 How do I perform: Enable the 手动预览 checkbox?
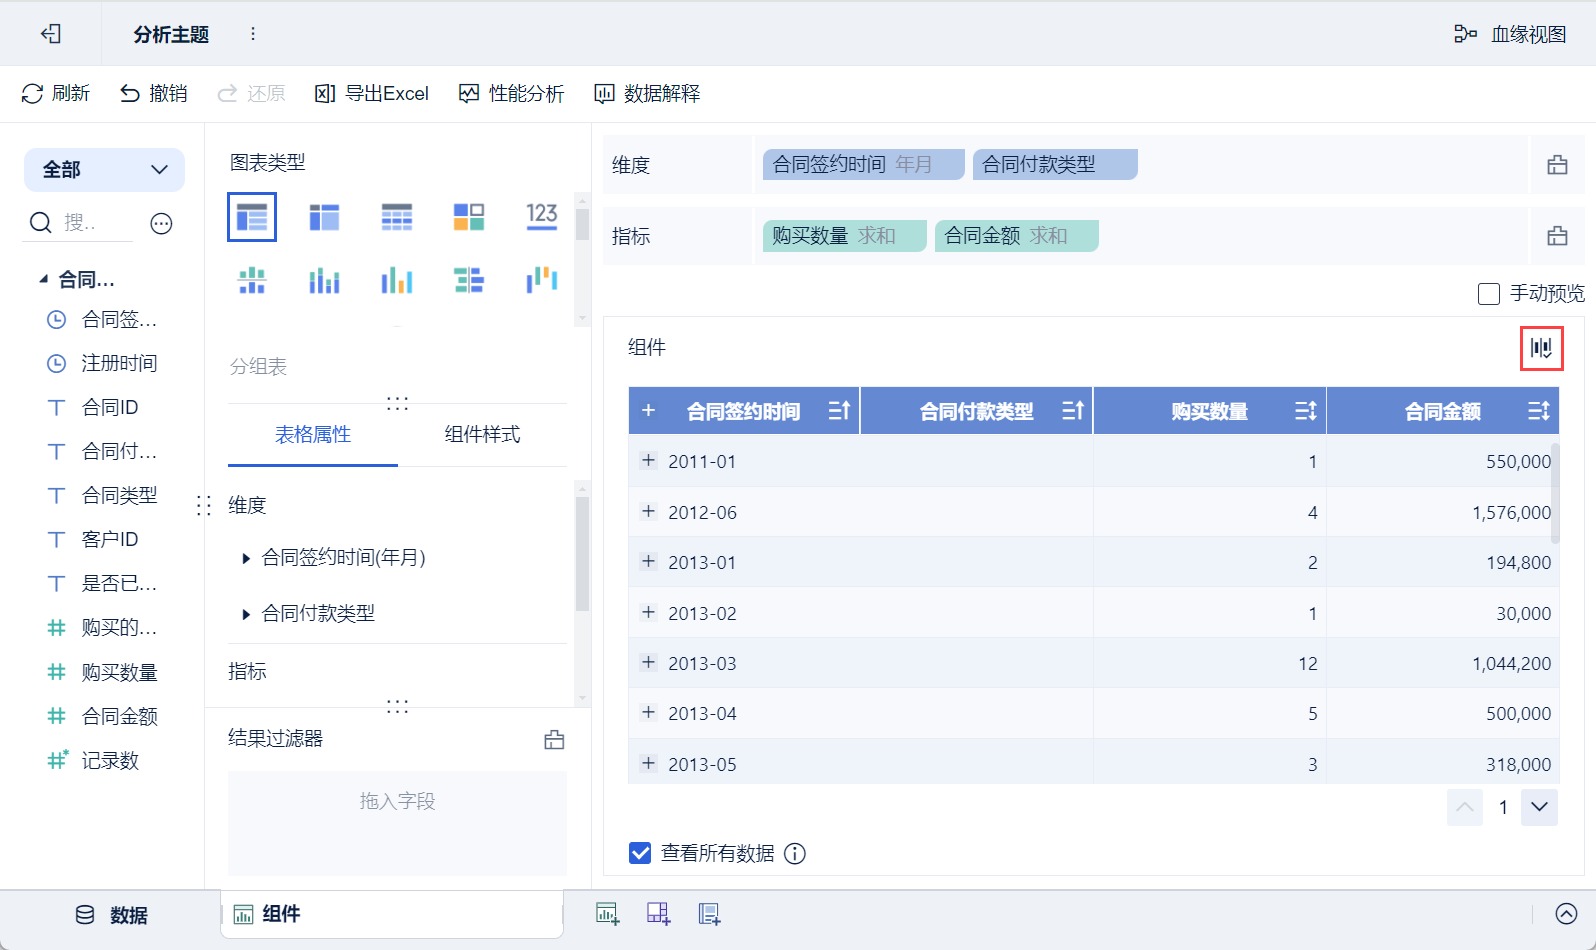[1489, 294]
